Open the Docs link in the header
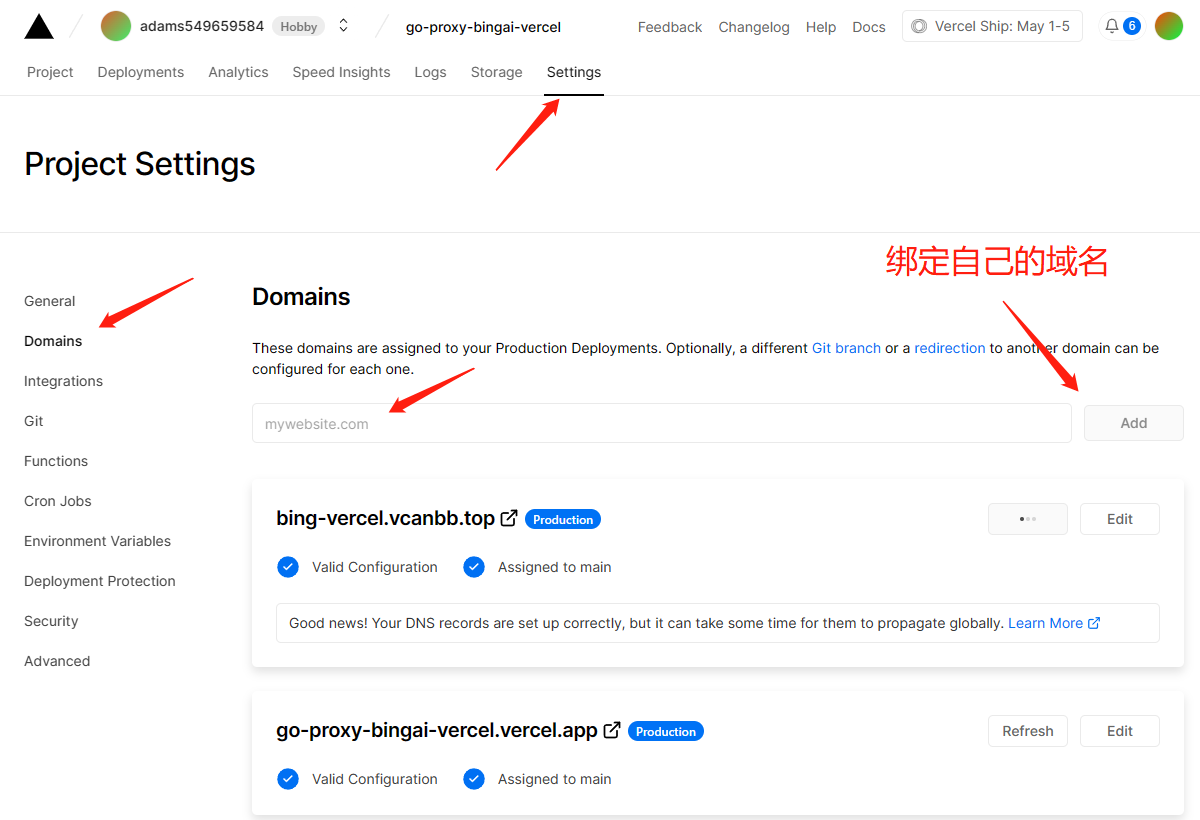This screenshot has width=1200, height=820. click(869, 27)
